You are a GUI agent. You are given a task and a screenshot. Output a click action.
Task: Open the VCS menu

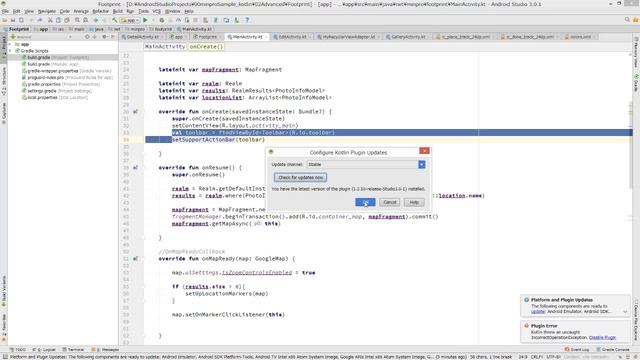pyautogui.click(x=156, y=11)
